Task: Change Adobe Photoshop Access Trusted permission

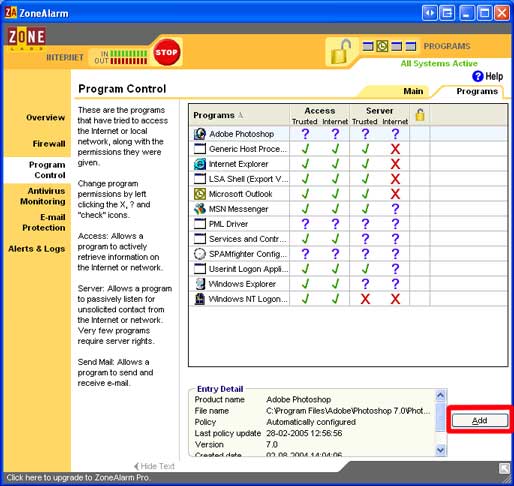Action: pyautogui.click(x=305, y=134)
